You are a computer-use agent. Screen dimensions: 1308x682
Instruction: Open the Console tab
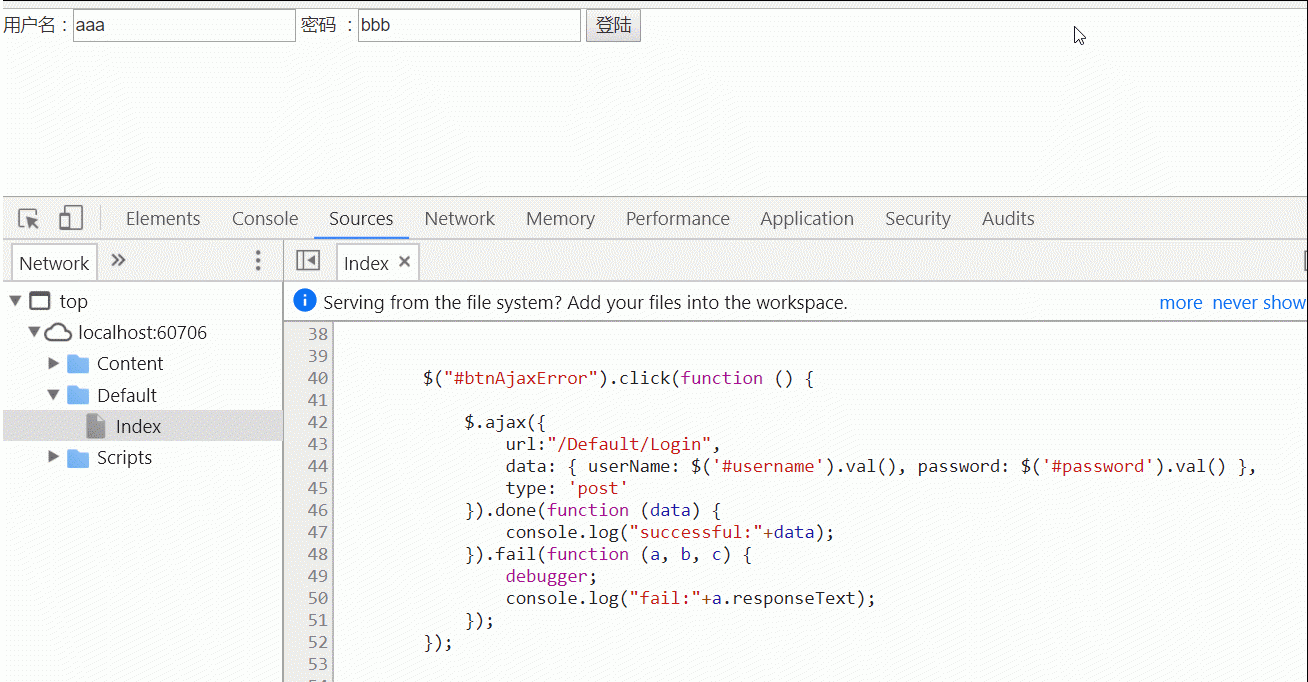(265, 218)
